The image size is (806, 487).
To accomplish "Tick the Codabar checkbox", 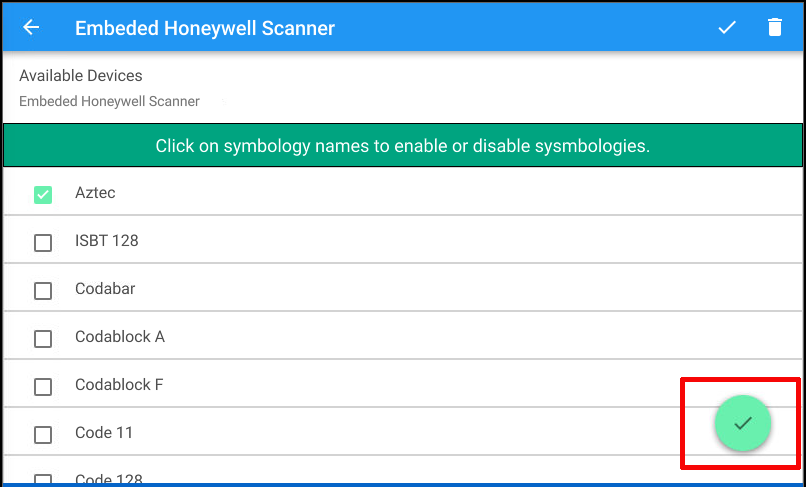I will [43, 291].
